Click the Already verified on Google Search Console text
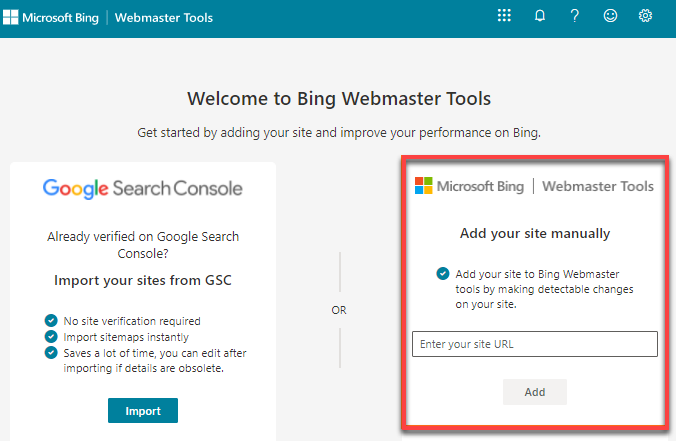Image resolution: width=676 pixels, height=441 pixels. [x=143, y=245]
